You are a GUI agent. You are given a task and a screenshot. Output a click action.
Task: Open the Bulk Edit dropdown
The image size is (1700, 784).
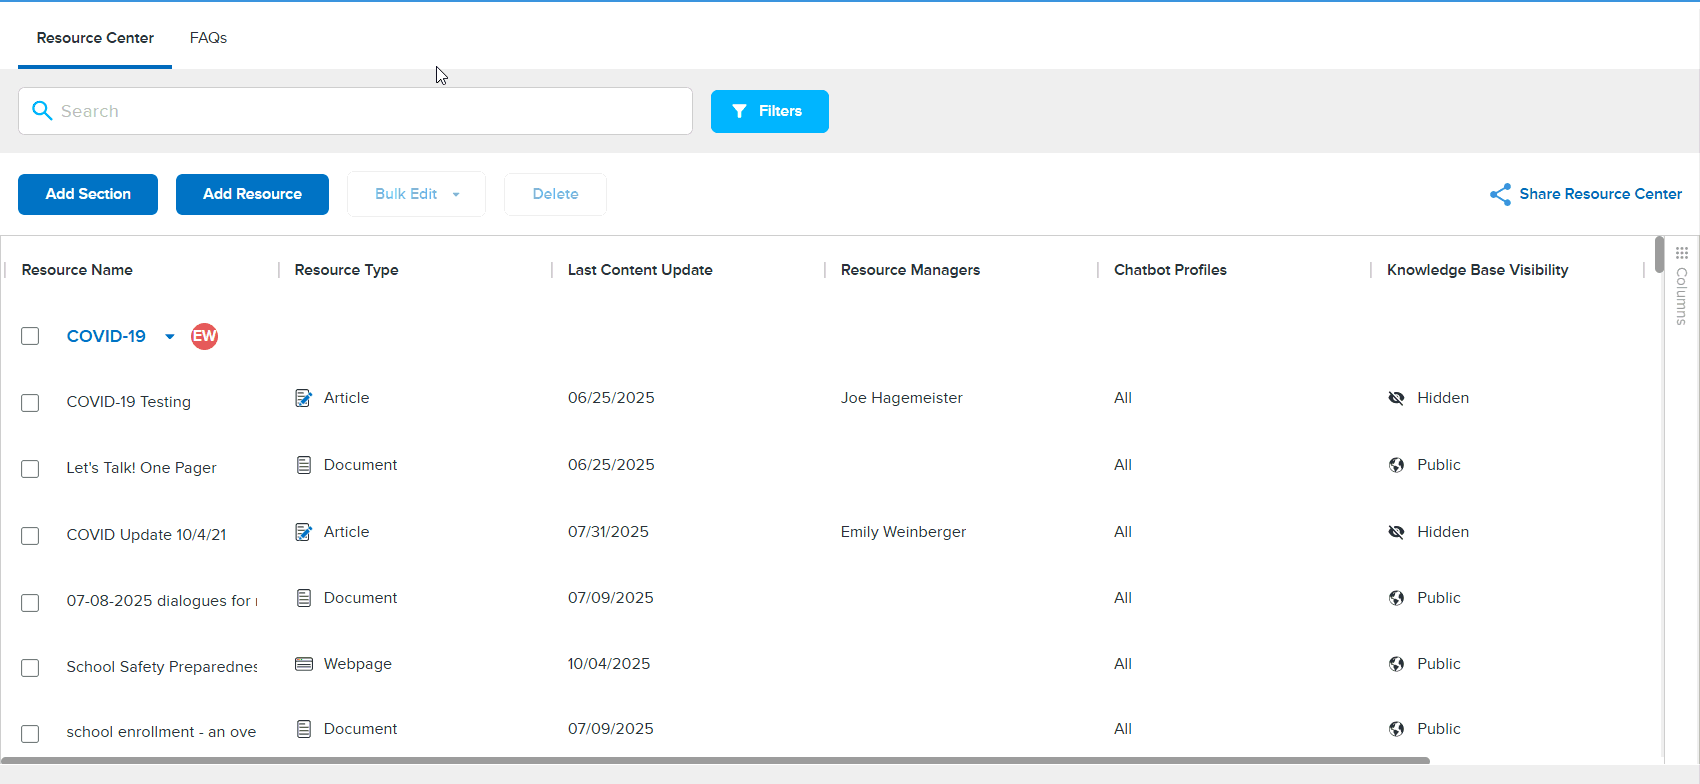tap(416, 194)
